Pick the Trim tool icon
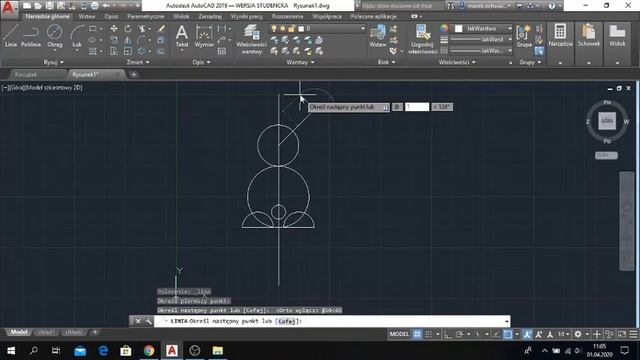Image resolution: width=640 pixels, height=360 pixels. pyautogui.click(x=142, y=29)
